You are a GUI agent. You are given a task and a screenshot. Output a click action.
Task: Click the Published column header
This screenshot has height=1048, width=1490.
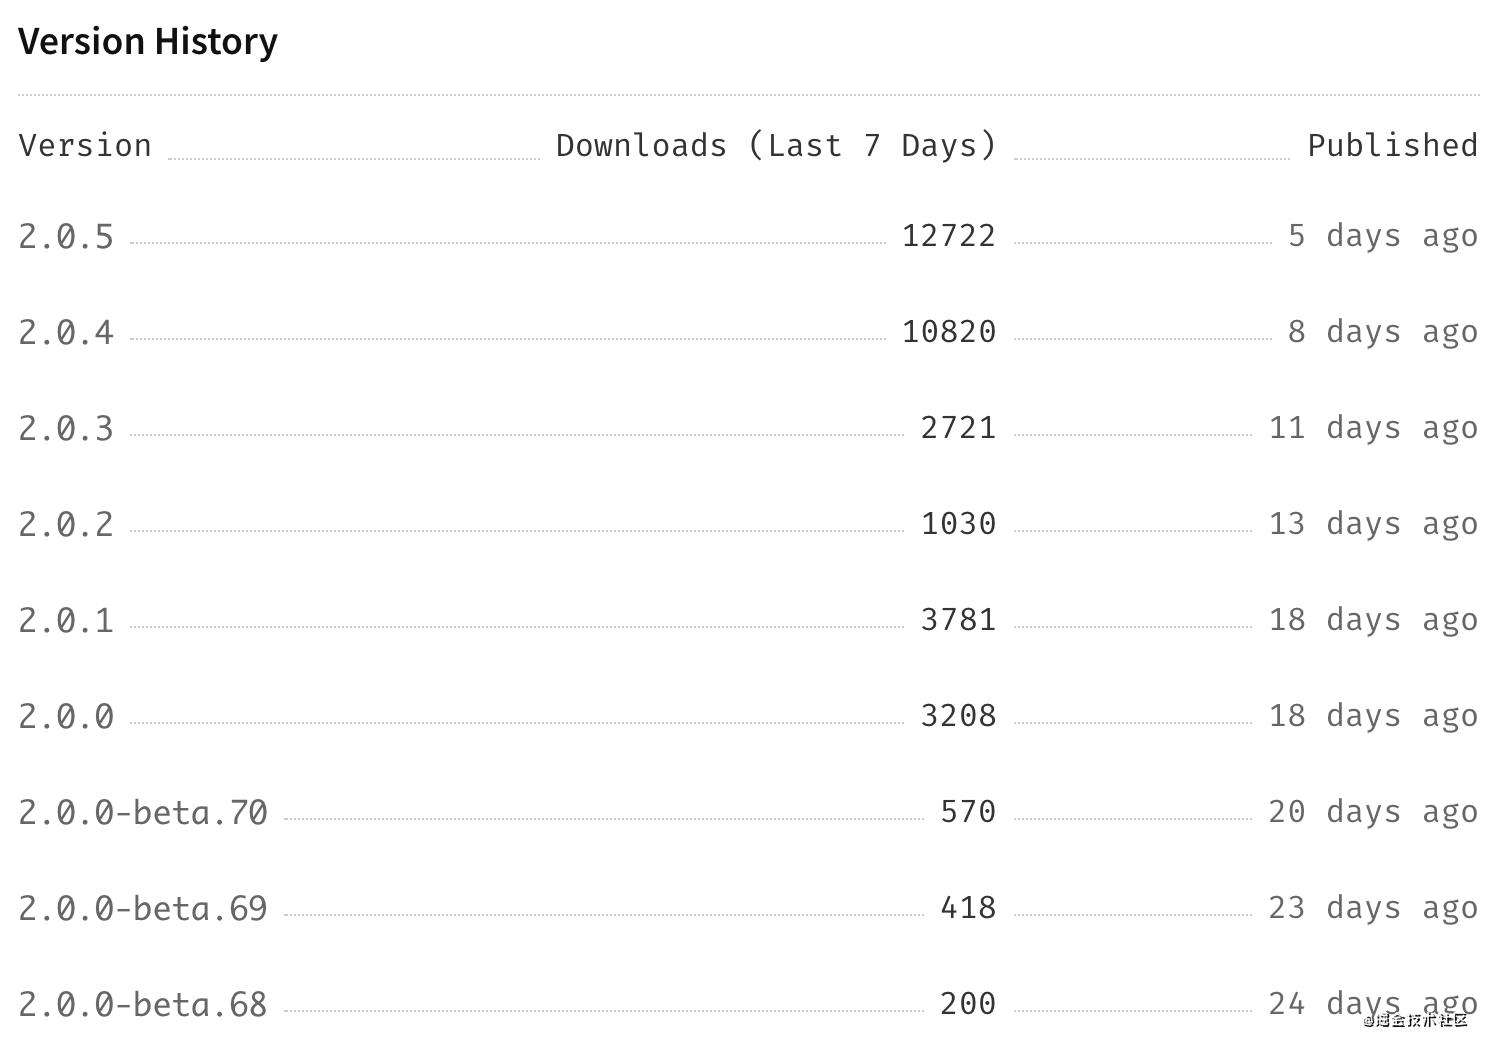(x=1393, y=146)
